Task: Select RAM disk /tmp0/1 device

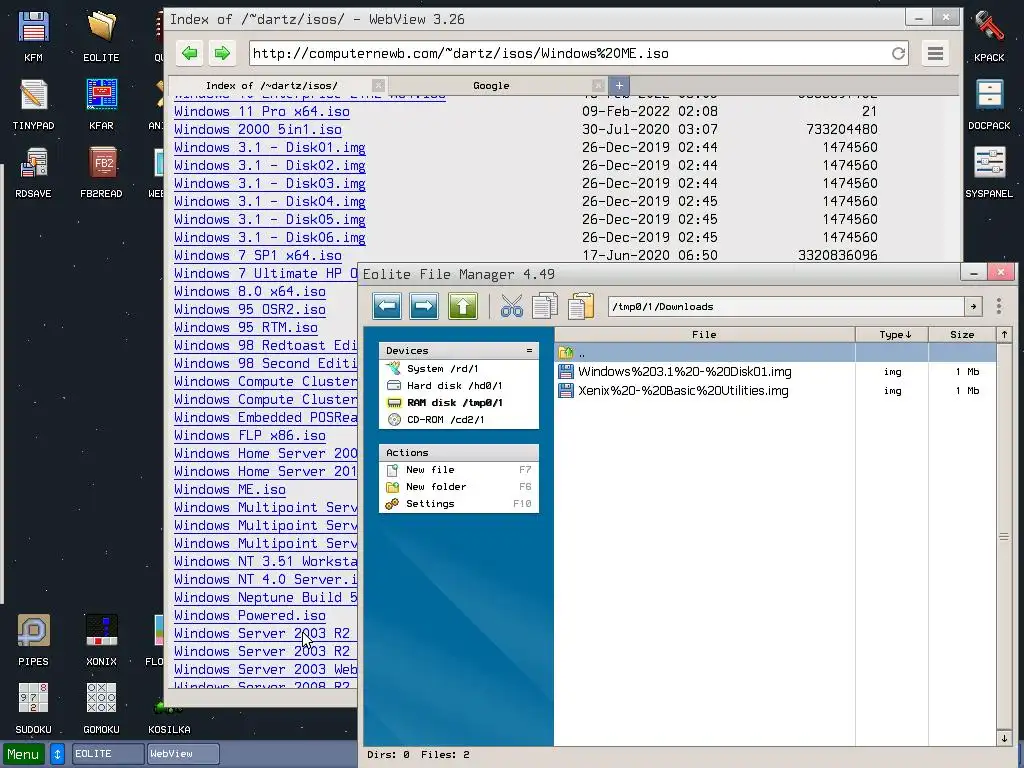Action: coord(458,402)
